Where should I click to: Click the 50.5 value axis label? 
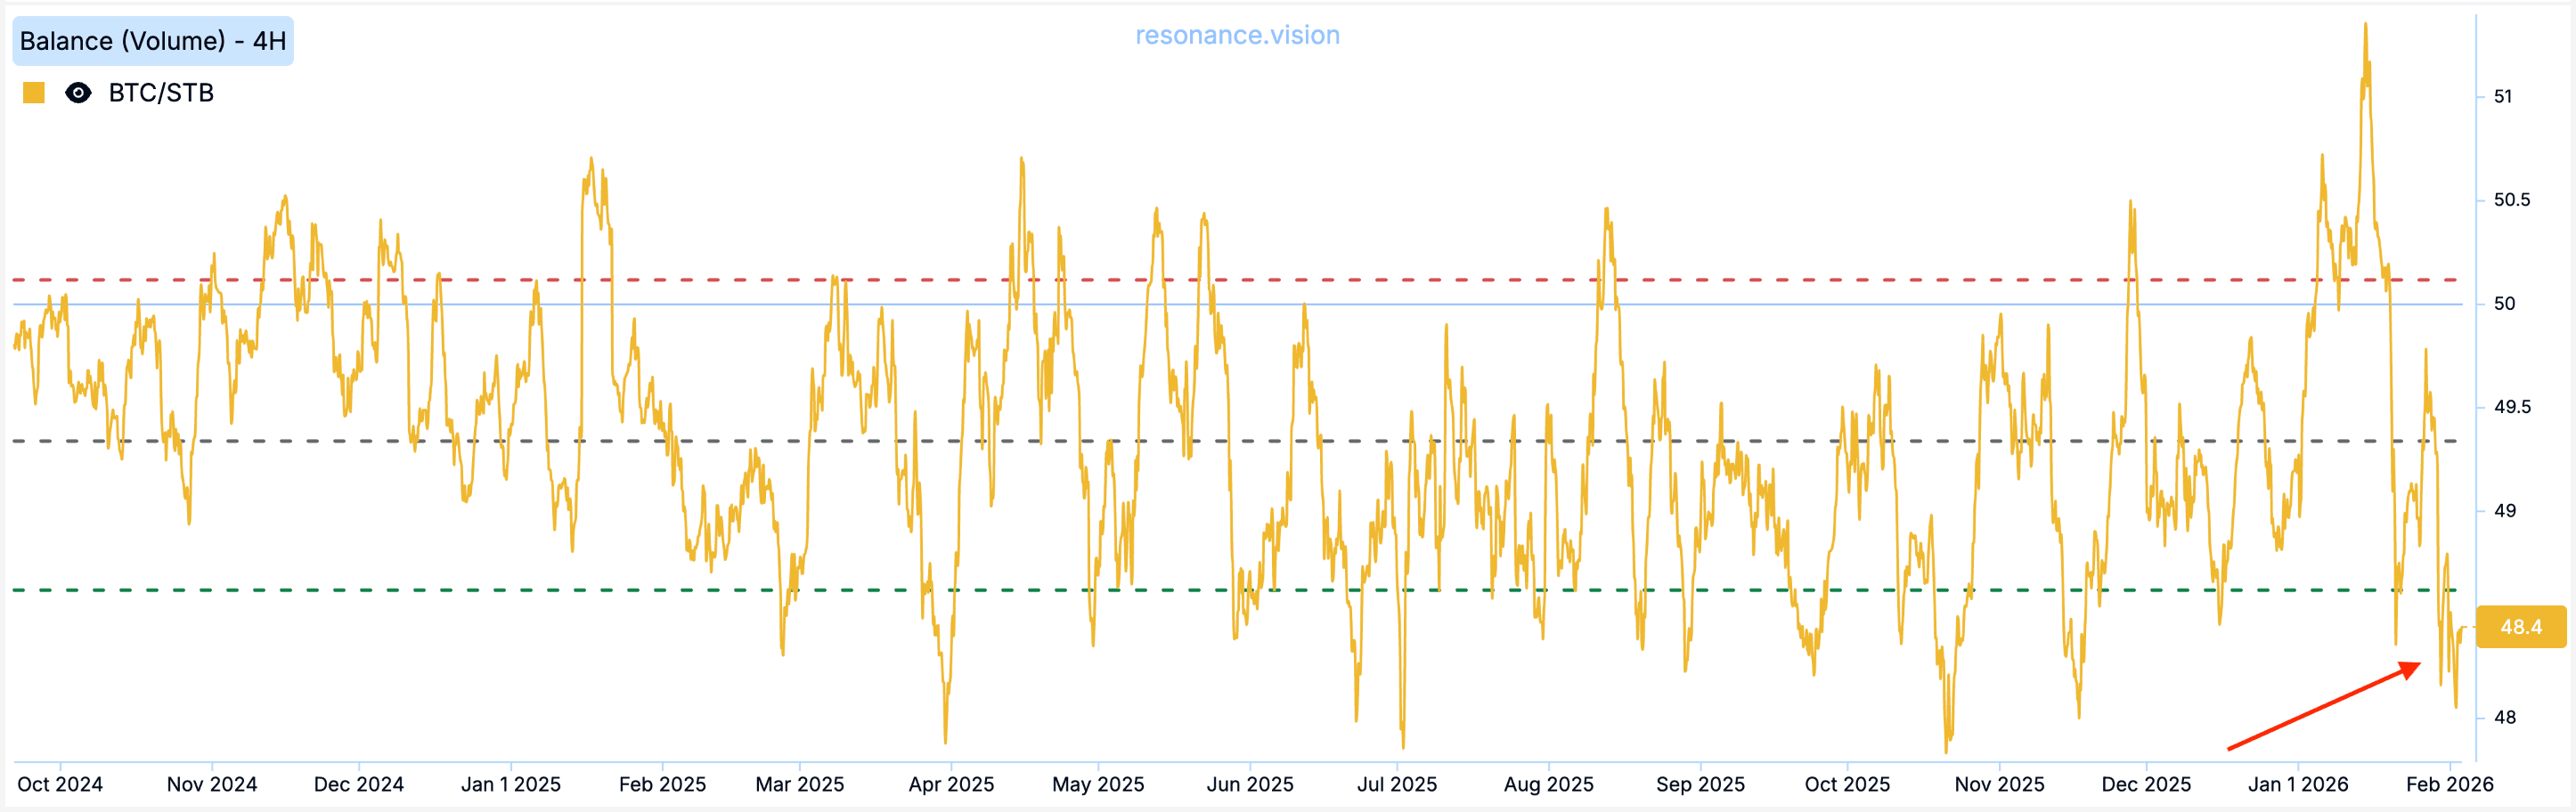(x=2511, y=200)
